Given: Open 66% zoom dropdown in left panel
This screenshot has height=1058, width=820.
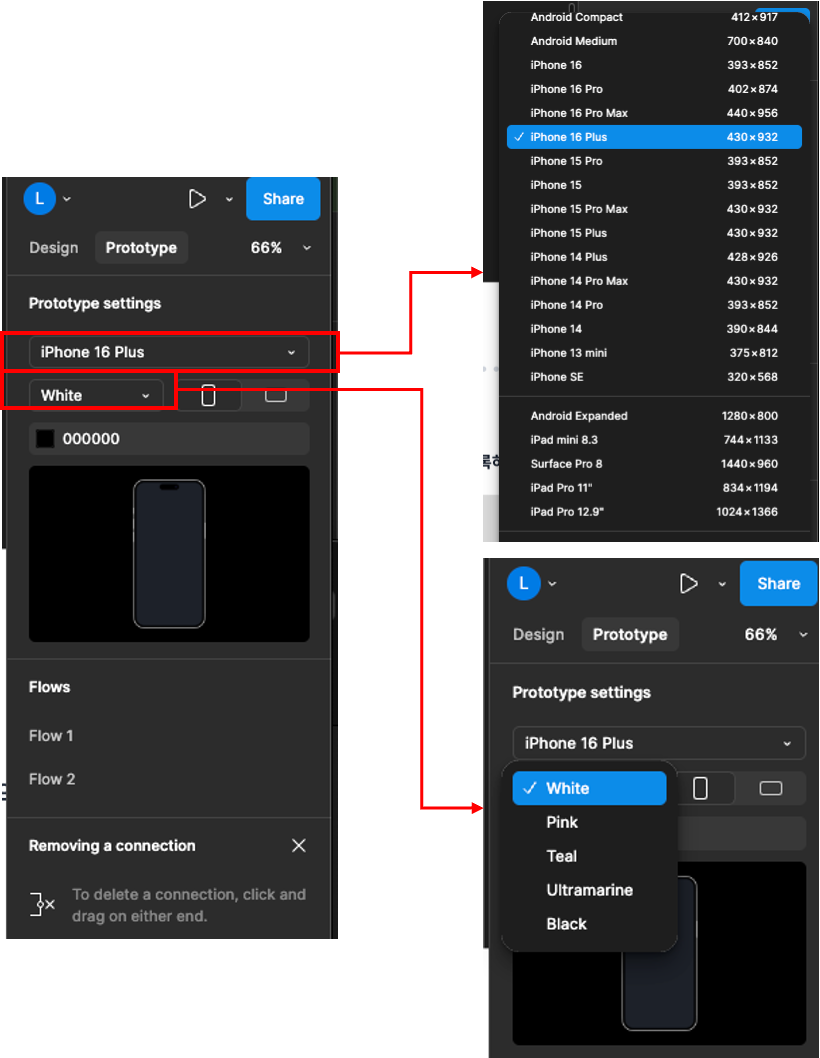Looking at the screenshot, I should click(281, 248).
